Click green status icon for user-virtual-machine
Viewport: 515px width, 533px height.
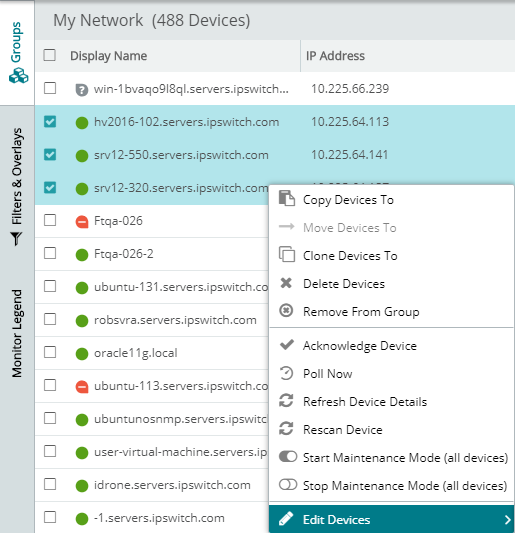pyautogui.click(x=82, y=452)
